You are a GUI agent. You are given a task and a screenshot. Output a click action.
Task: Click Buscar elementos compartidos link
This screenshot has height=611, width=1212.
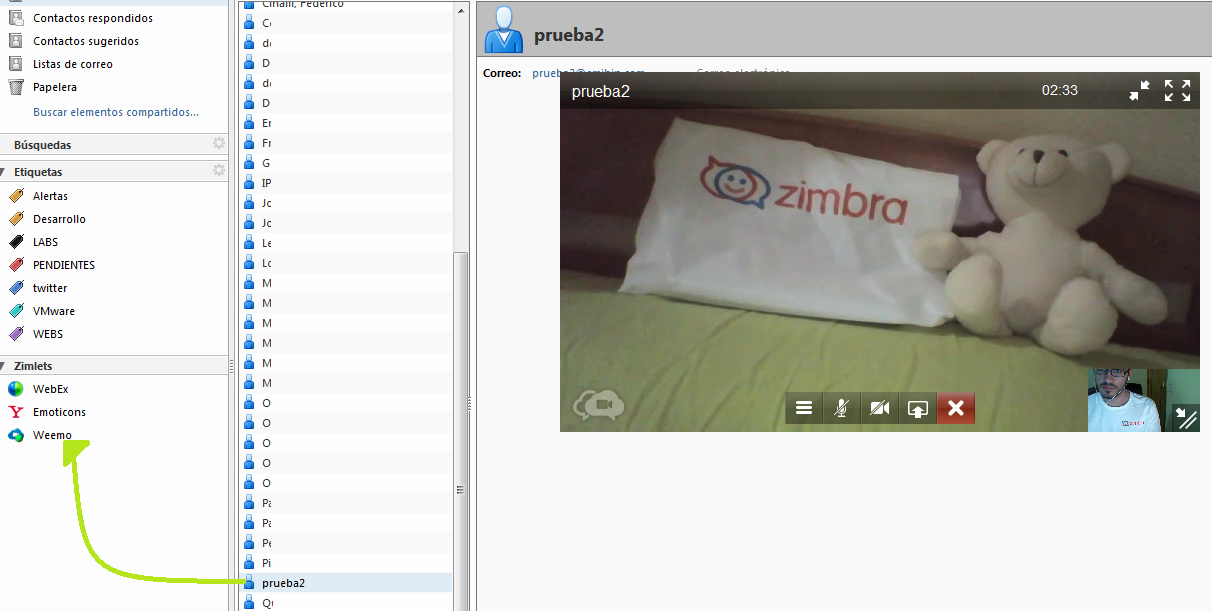click(116, 112)
